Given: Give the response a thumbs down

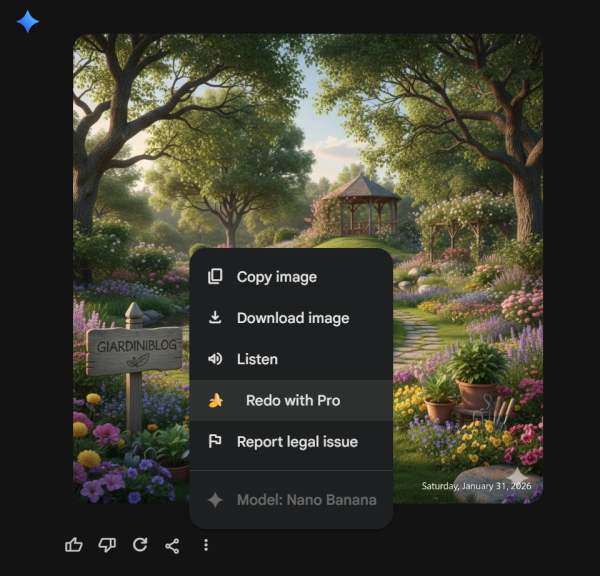Looking at the screenshot, I should click(107, 545).
